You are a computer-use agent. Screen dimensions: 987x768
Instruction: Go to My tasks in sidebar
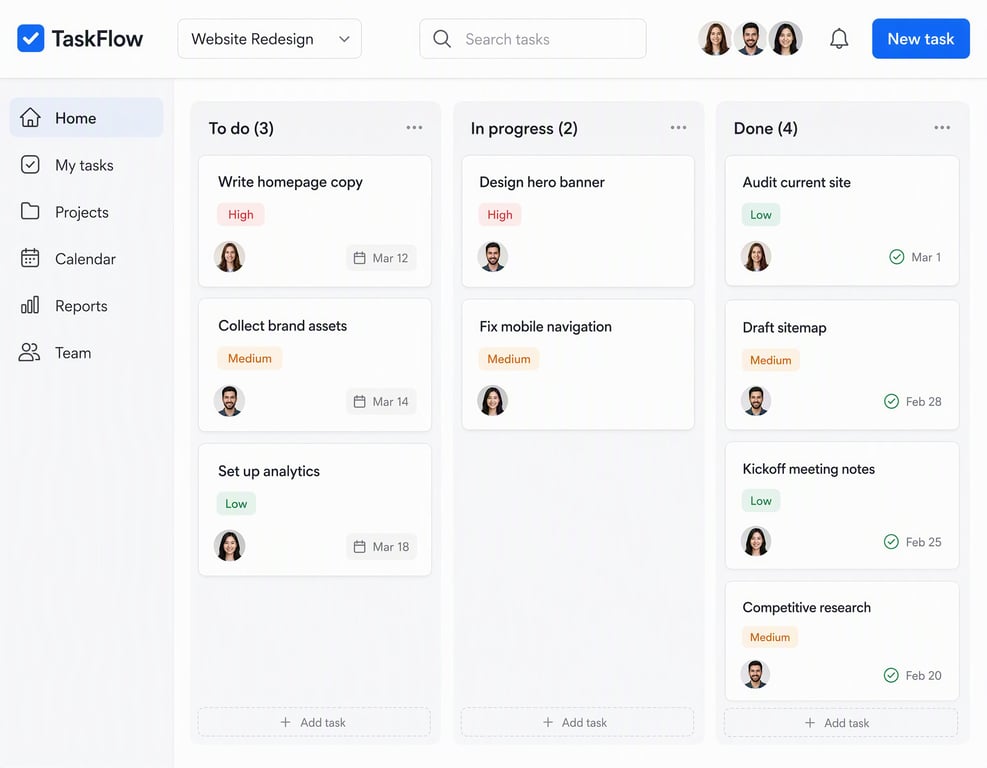click(x=86, y=165)
